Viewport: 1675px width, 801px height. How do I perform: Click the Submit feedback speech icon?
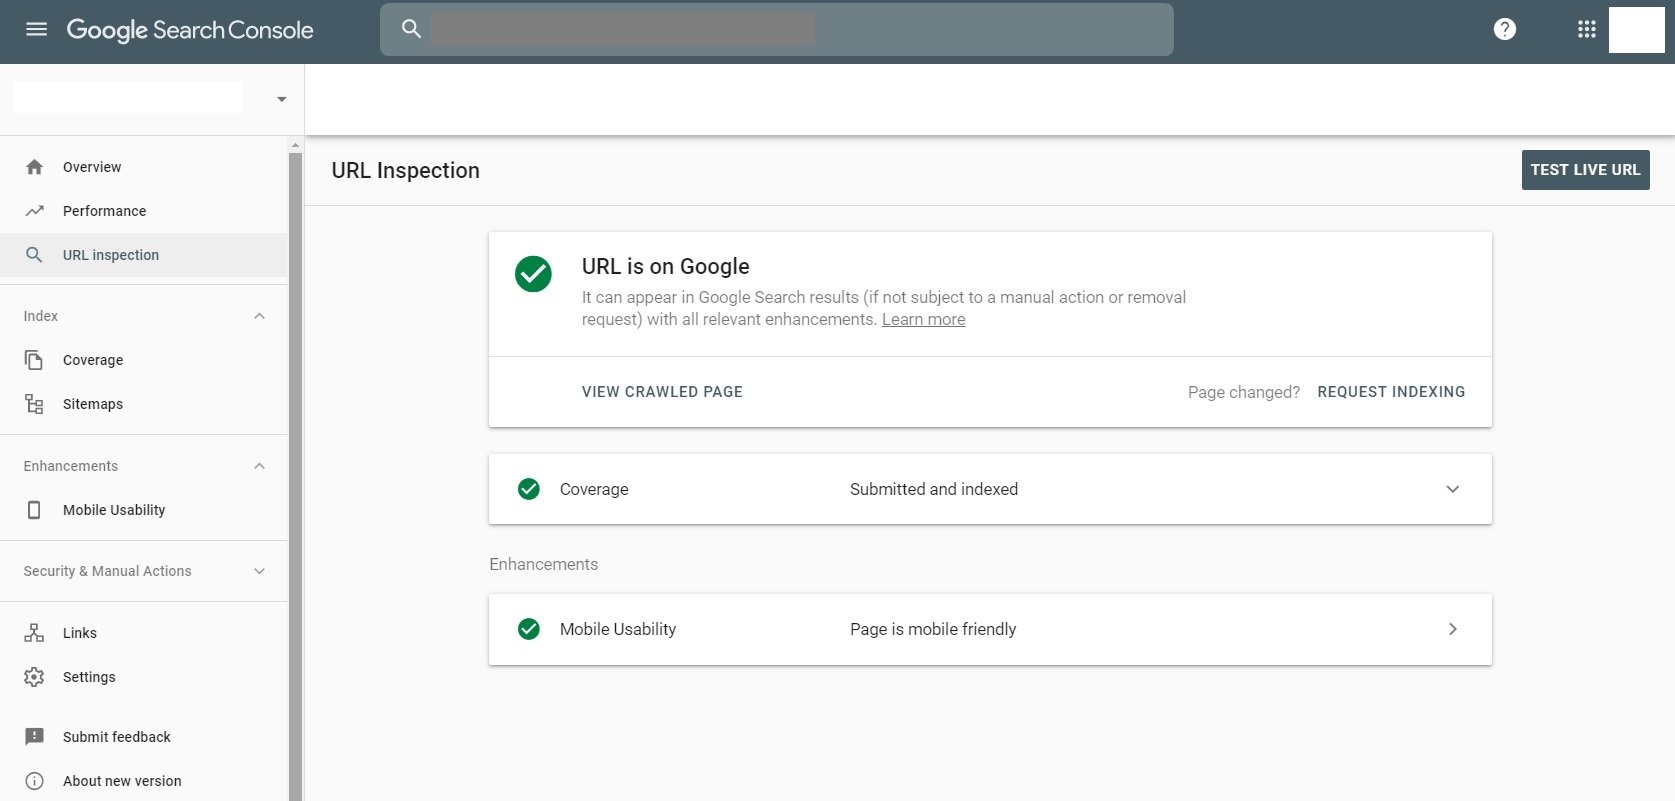(34, 737)
